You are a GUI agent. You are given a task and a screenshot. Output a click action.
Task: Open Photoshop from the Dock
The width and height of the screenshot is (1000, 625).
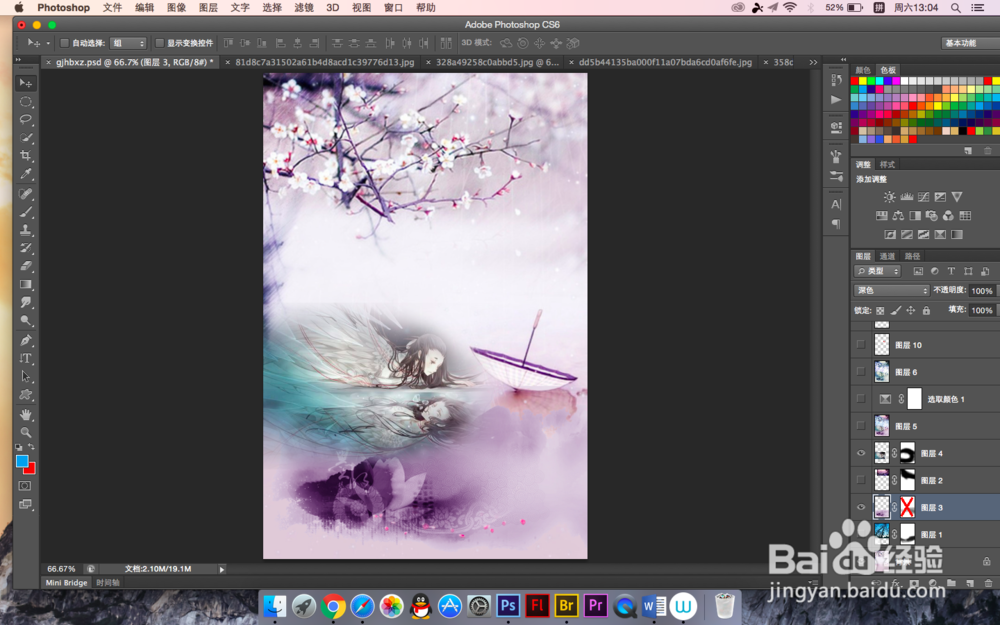508,605
